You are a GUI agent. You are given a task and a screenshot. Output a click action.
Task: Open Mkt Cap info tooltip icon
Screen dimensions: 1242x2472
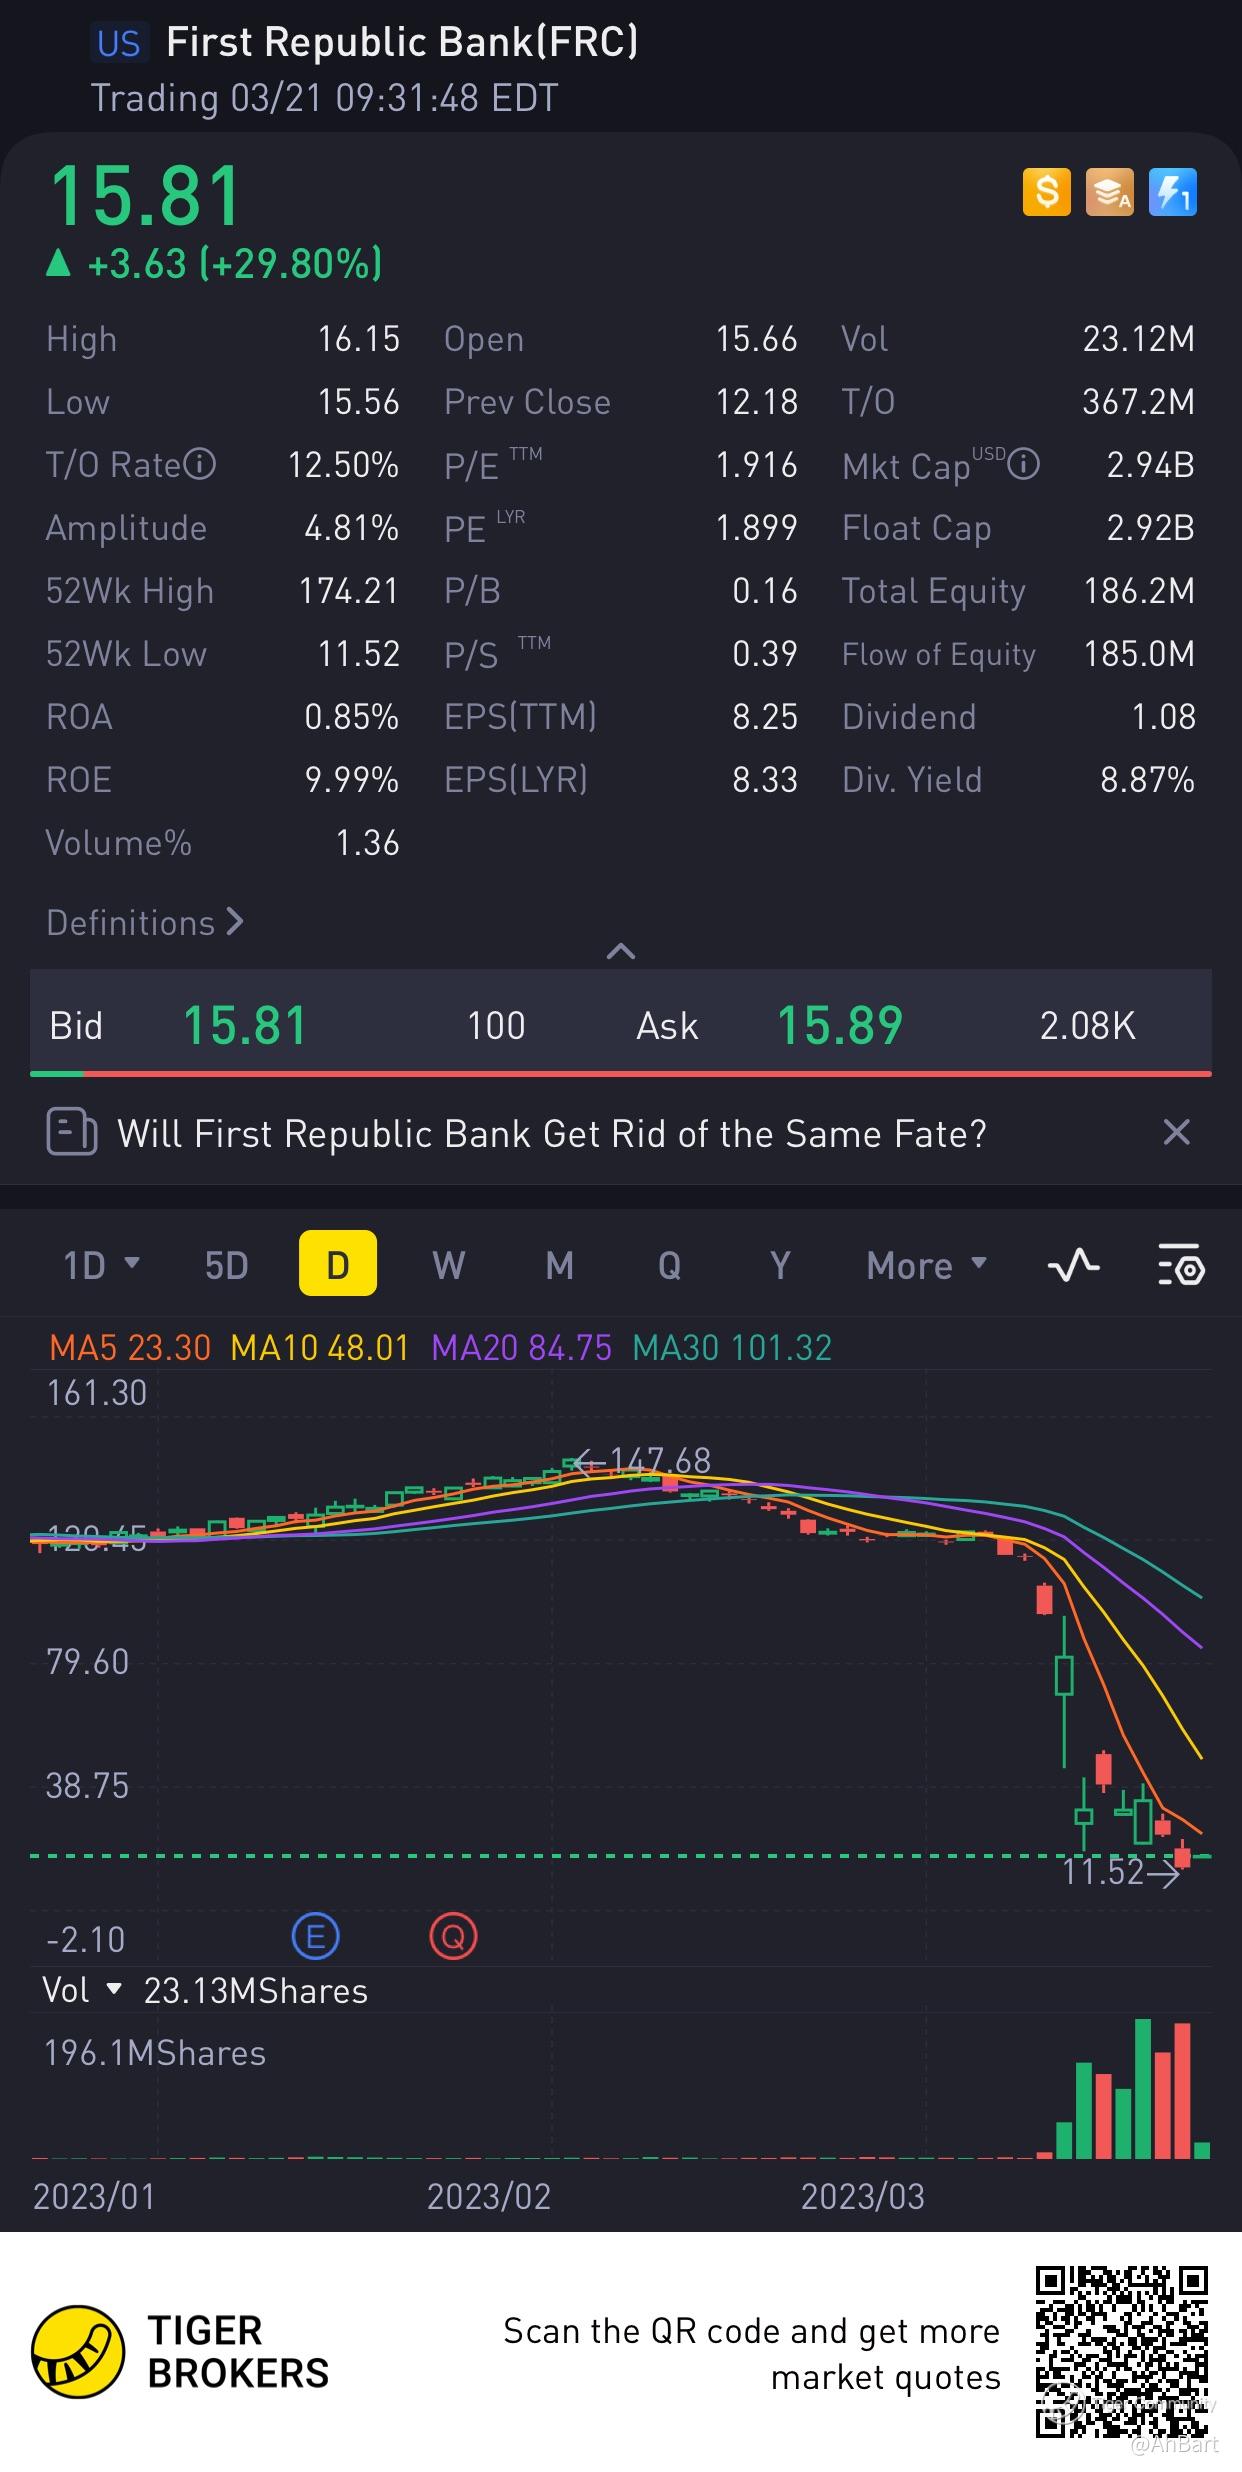[1023, 465]
